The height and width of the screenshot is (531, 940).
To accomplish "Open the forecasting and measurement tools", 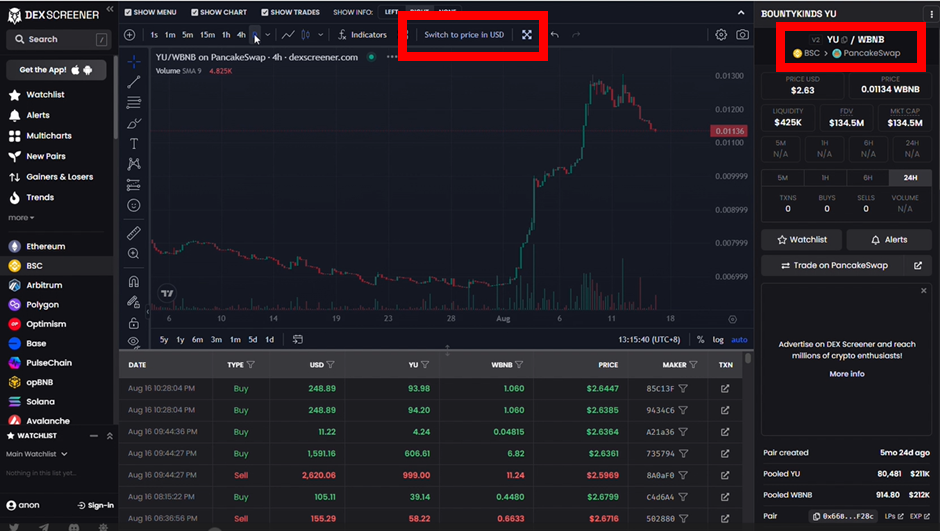I will coord(134,185).
